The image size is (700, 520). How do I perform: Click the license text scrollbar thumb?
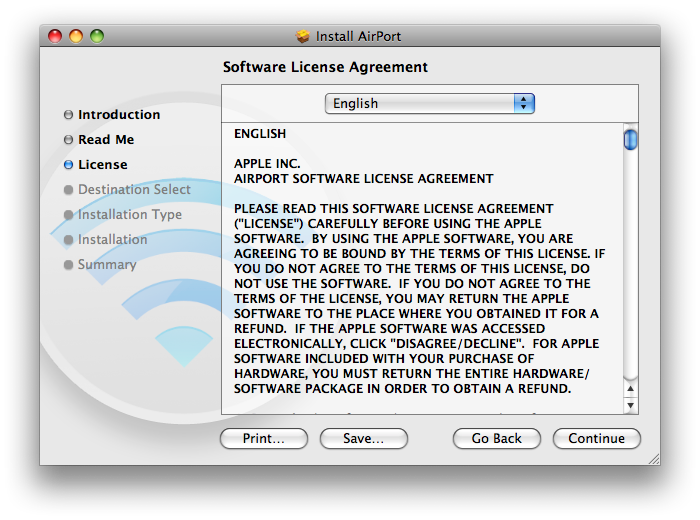point(630,139)
